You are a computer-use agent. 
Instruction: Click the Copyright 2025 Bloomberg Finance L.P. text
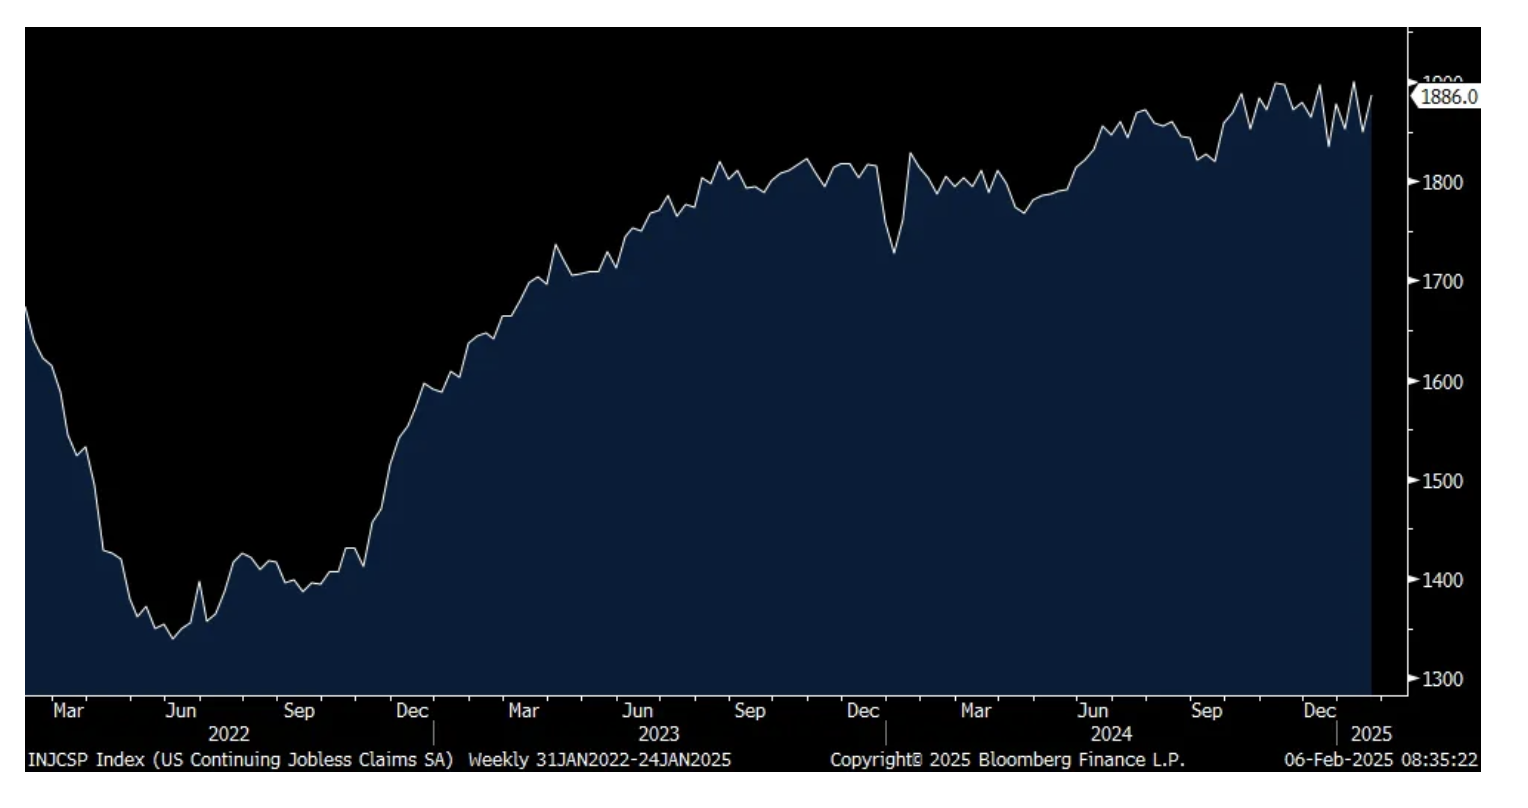tap(1007, 760)
